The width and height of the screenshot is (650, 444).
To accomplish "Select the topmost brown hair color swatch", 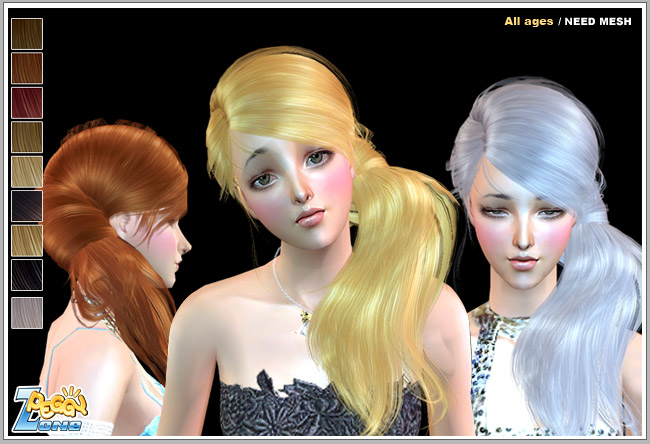I will (27, 34).
